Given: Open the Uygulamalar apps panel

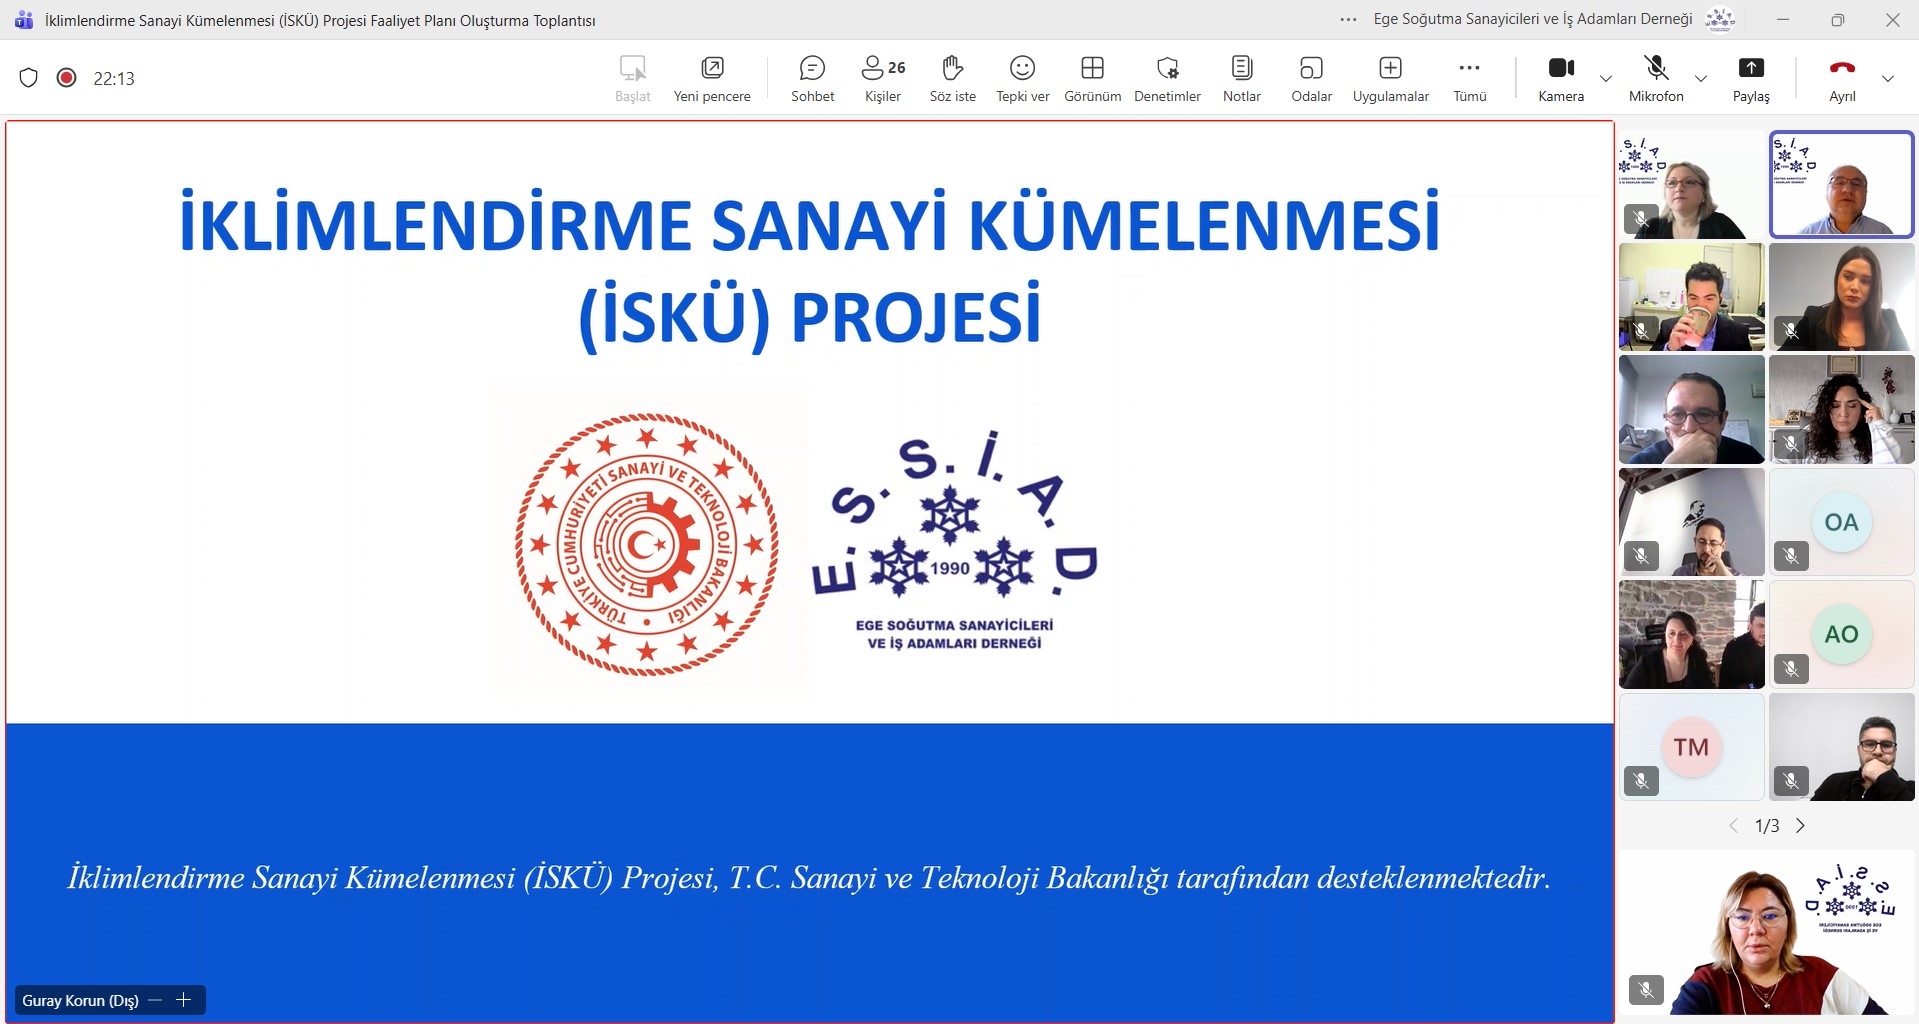Looking at the screenshot, I should (1390, 78).
